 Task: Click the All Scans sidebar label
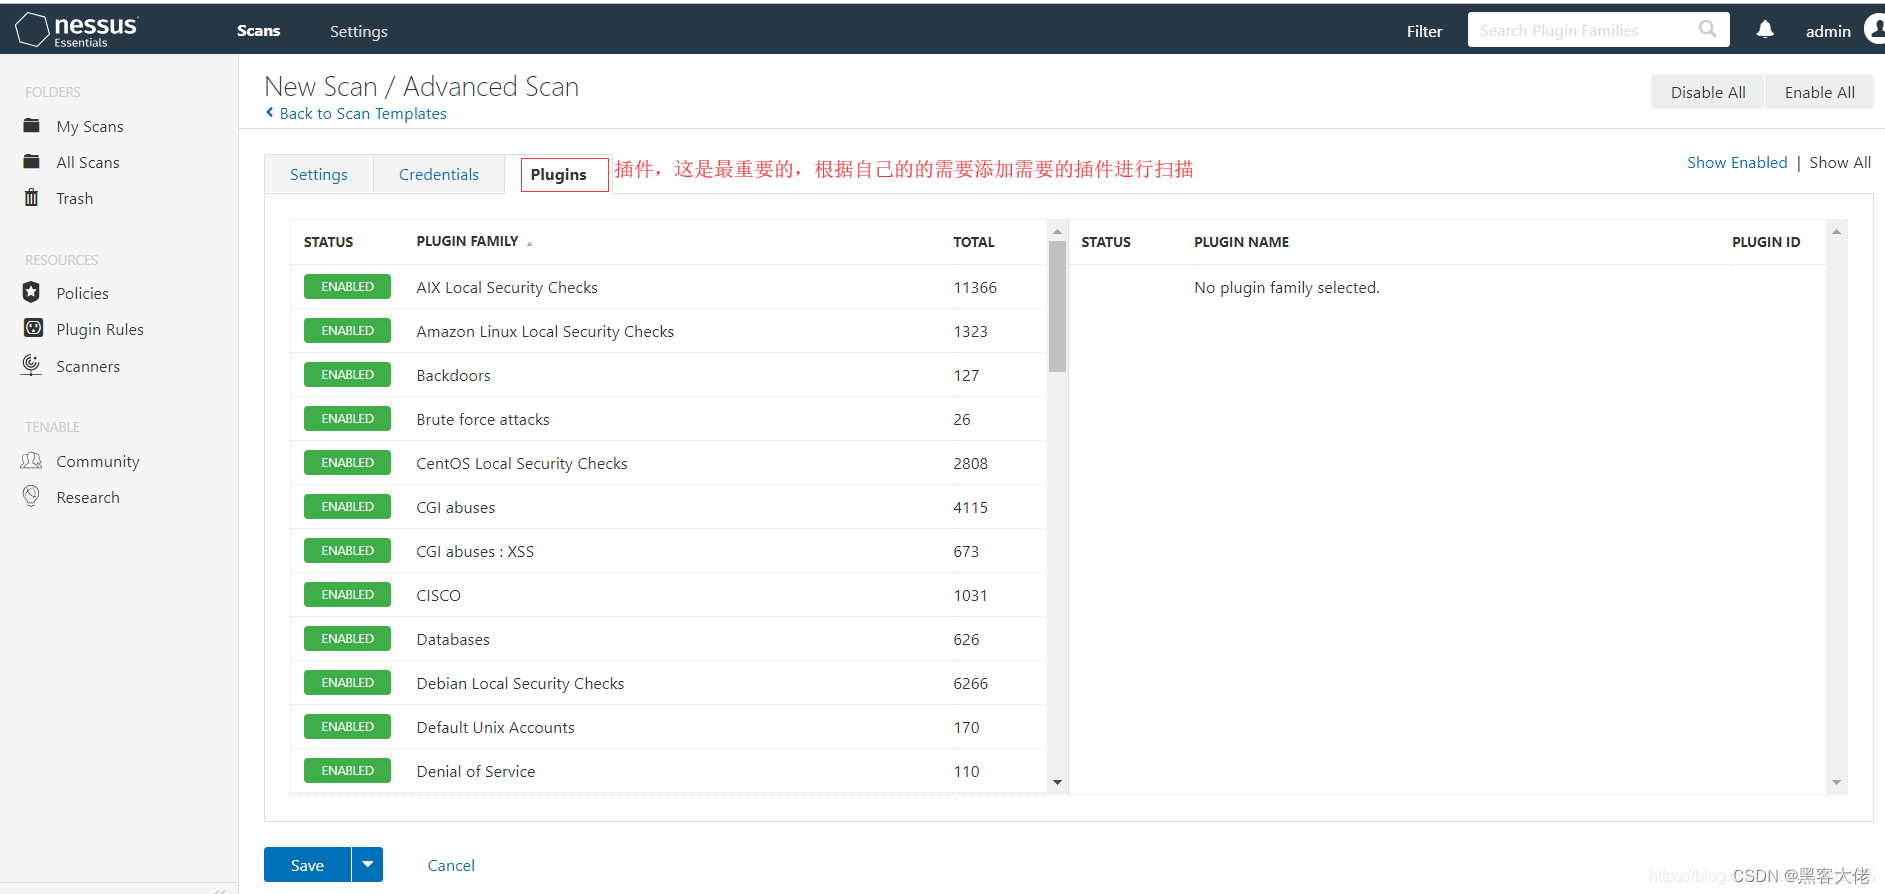[x=88, y=162]
